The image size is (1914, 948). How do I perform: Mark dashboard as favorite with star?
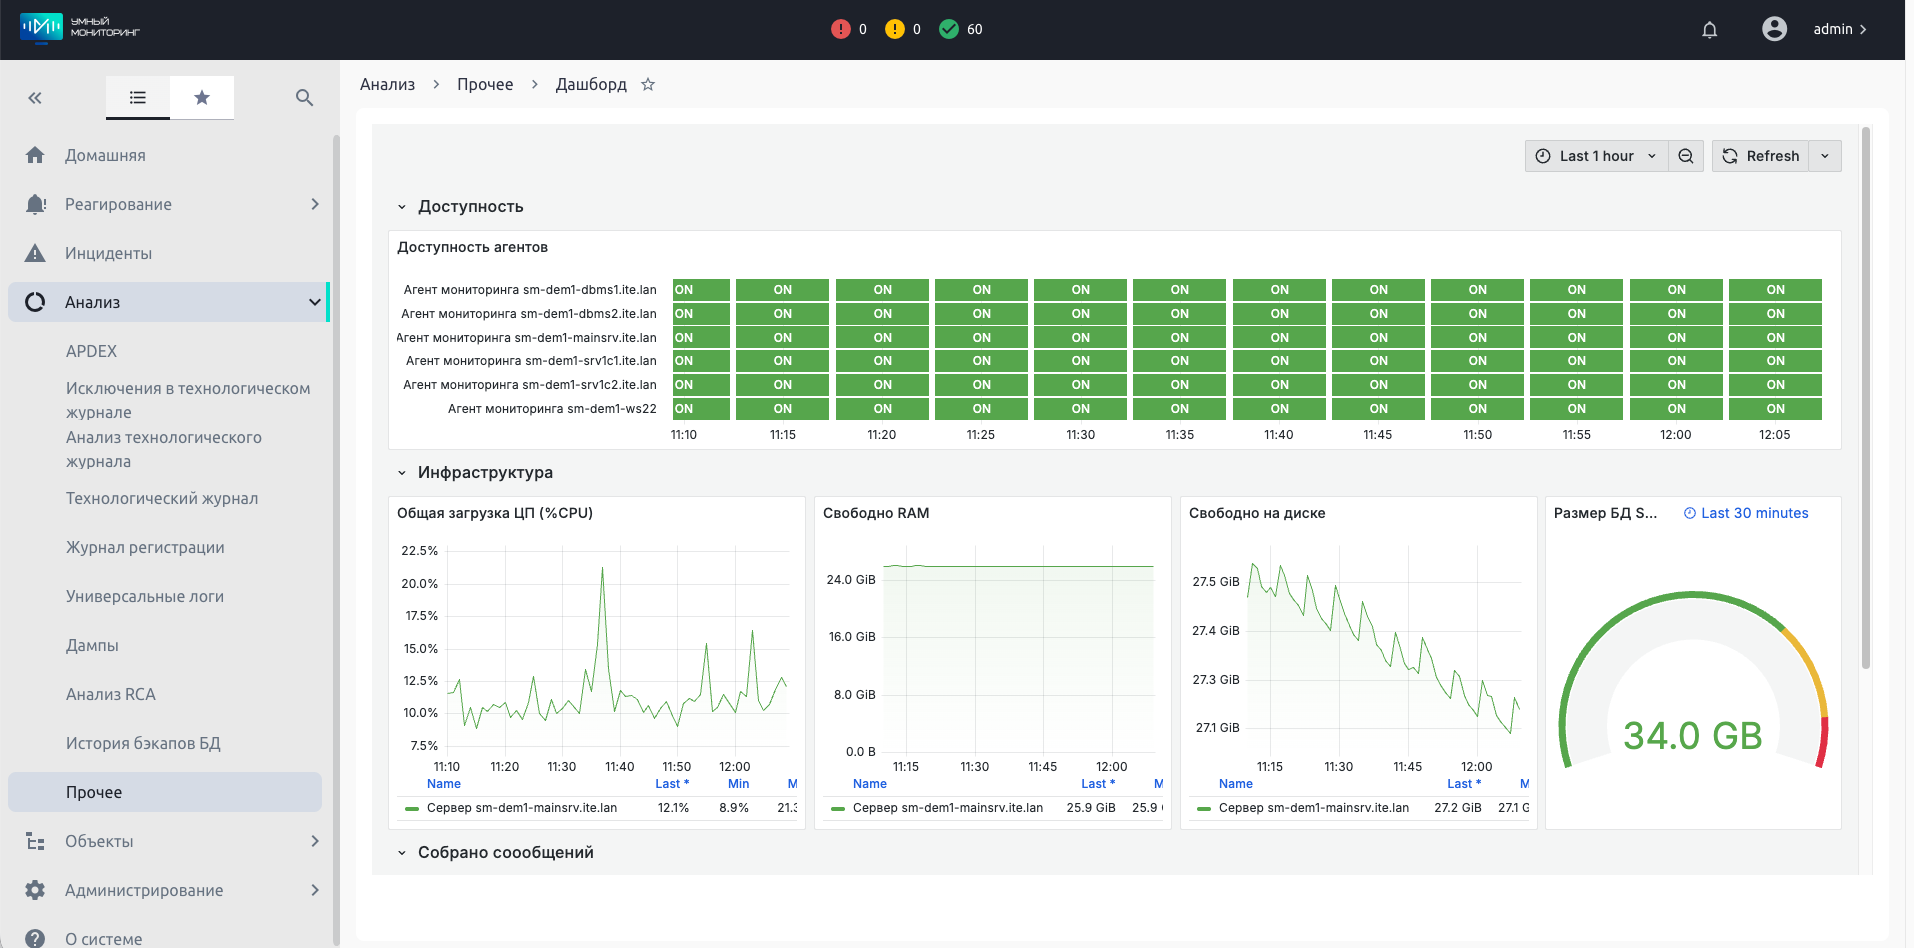pyautogui.click(x=648, y=85)
